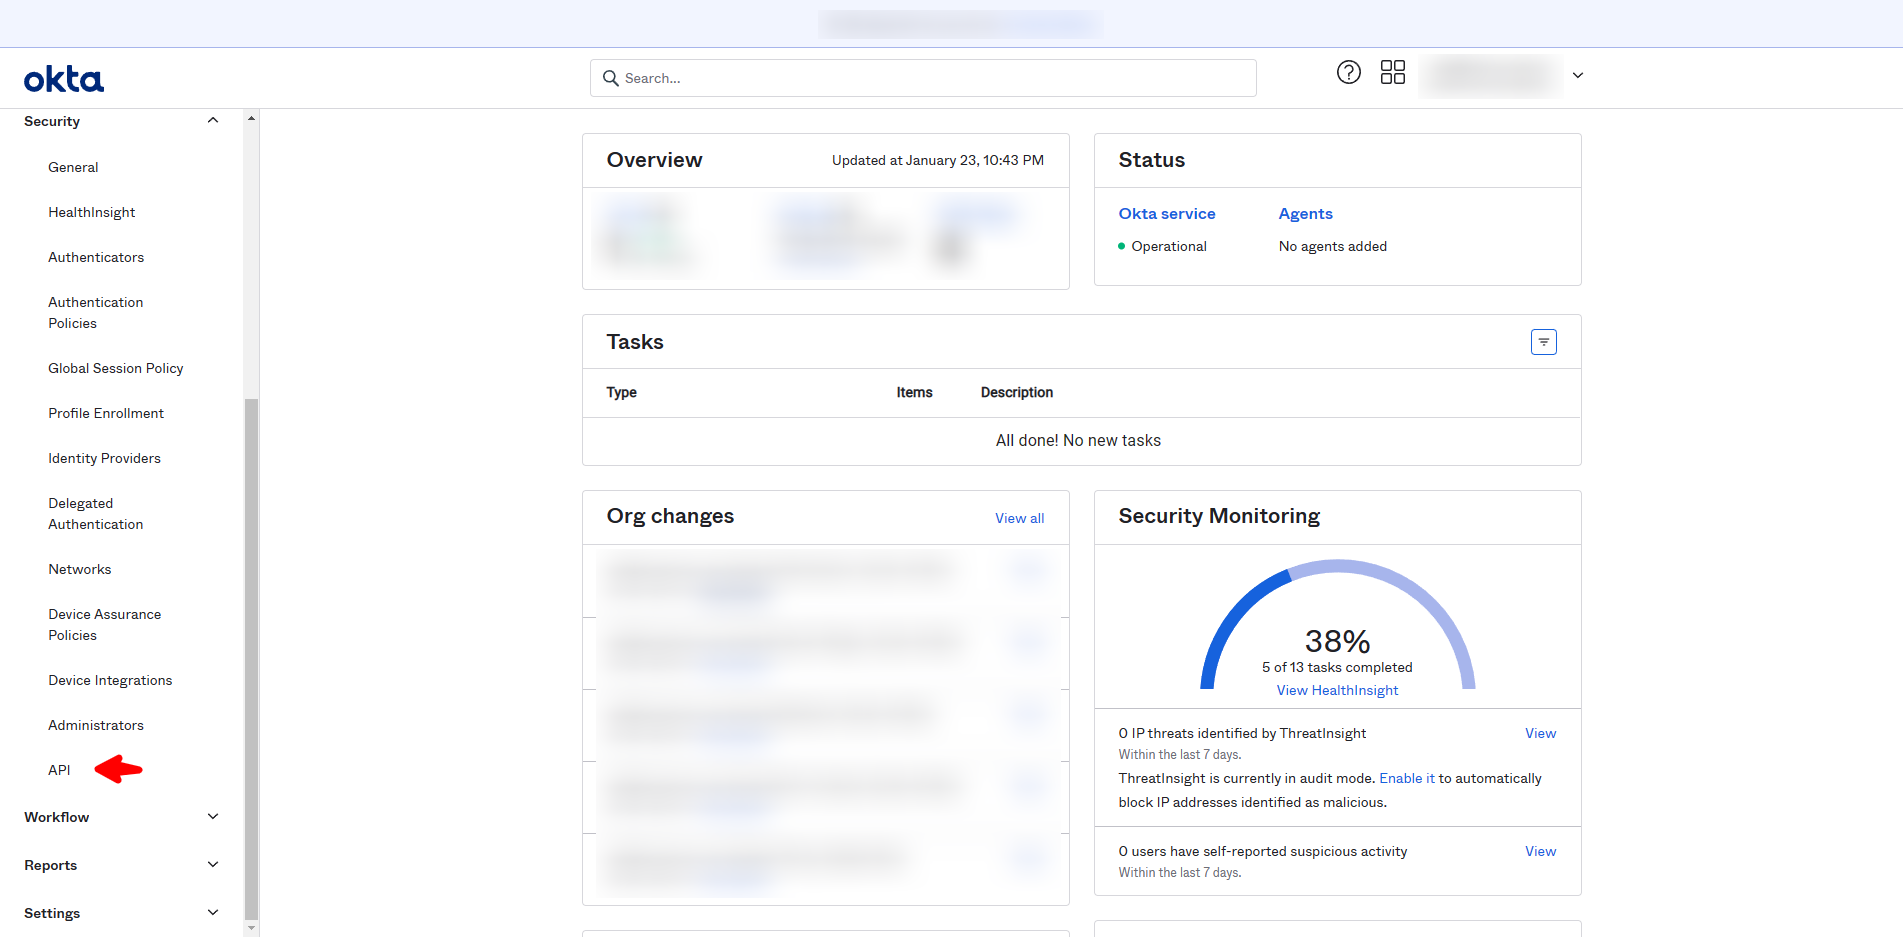Click View all in Org changes
The width and height of the screenshot is (1903, 937).
(x=1019, y=518)
